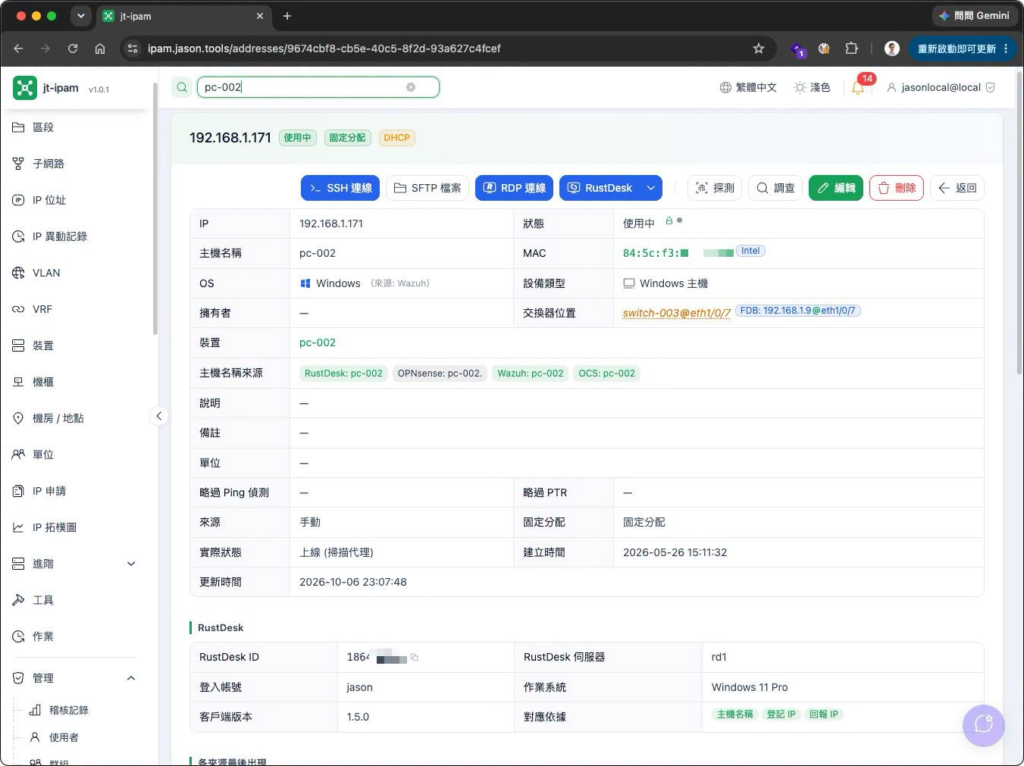Click the search magnifier icon
Screen dimensions: 1024x766
click(x=182, y=87)
